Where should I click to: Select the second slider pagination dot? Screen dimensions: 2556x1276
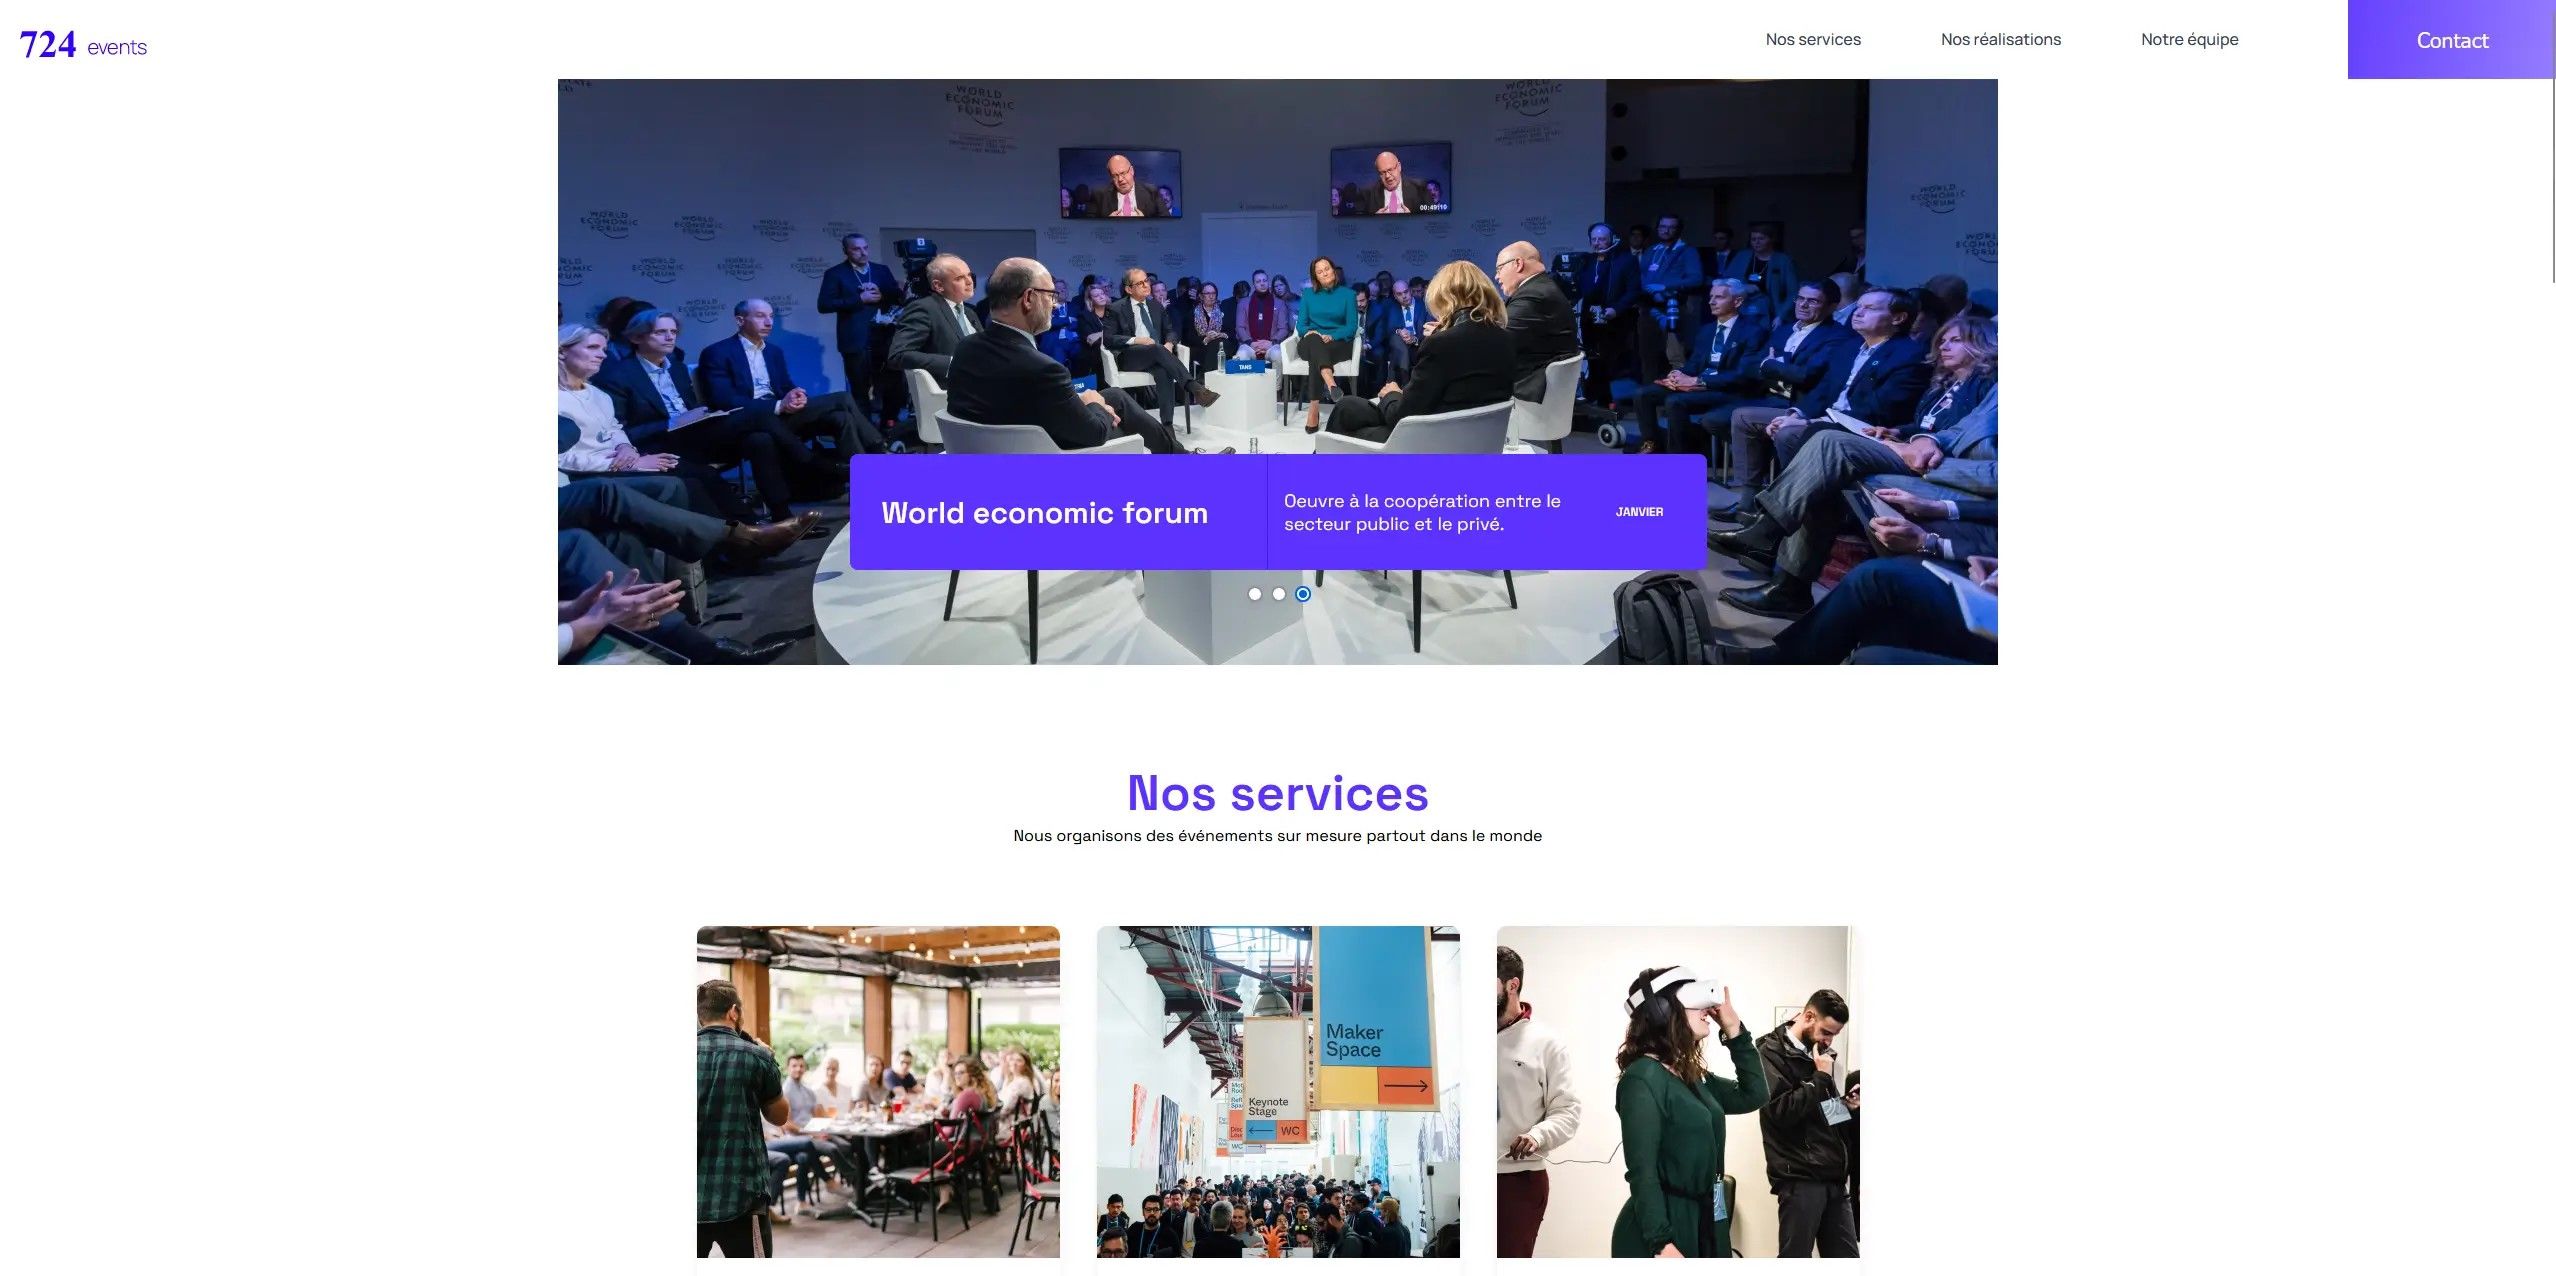[x=1279, y=594]
